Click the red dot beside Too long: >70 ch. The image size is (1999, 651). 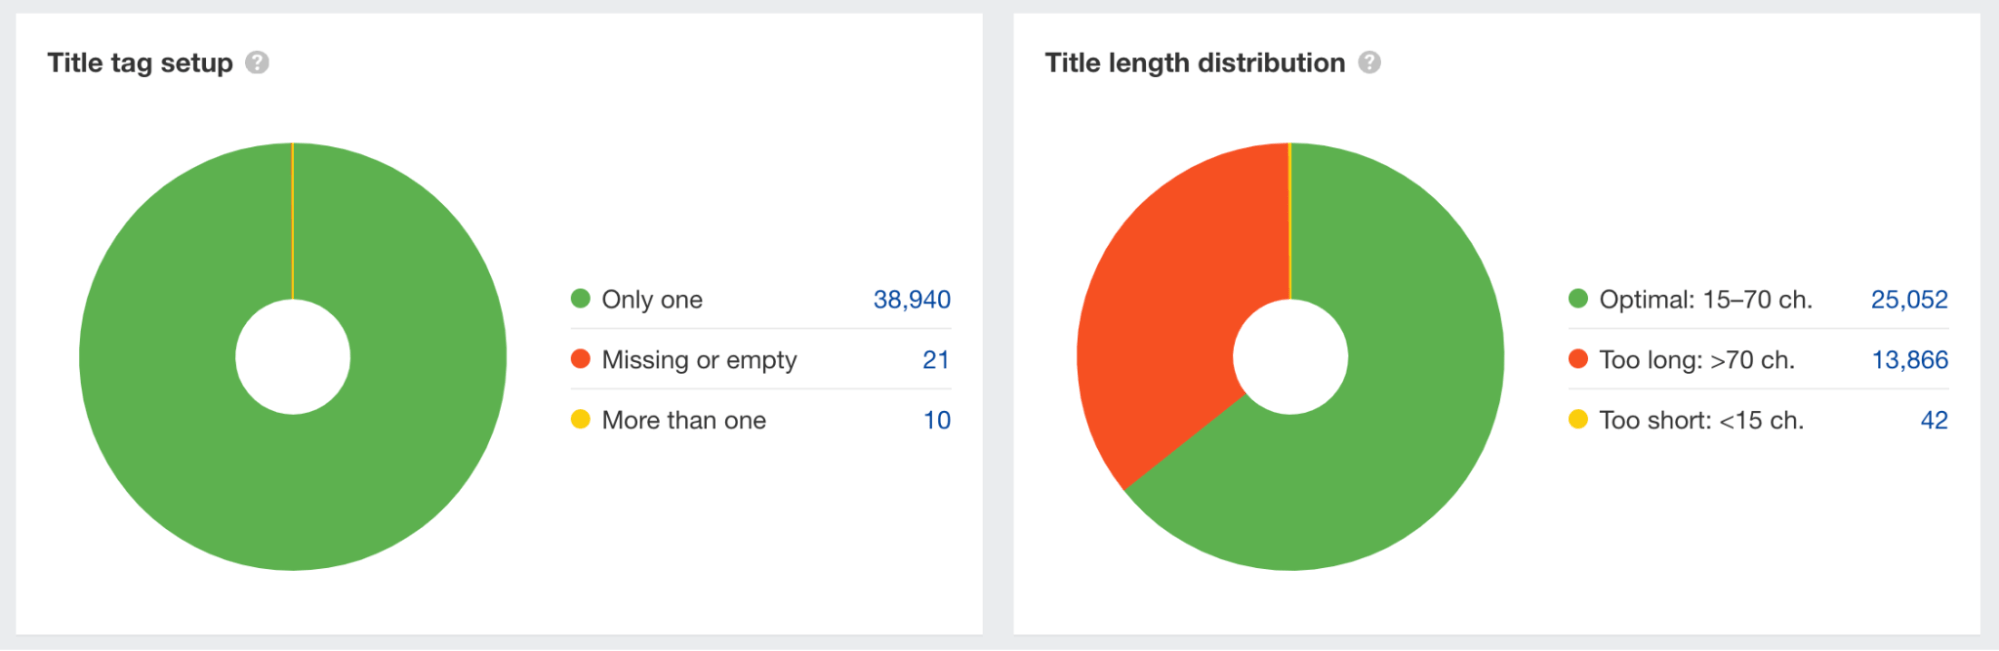click(1578, 359)
